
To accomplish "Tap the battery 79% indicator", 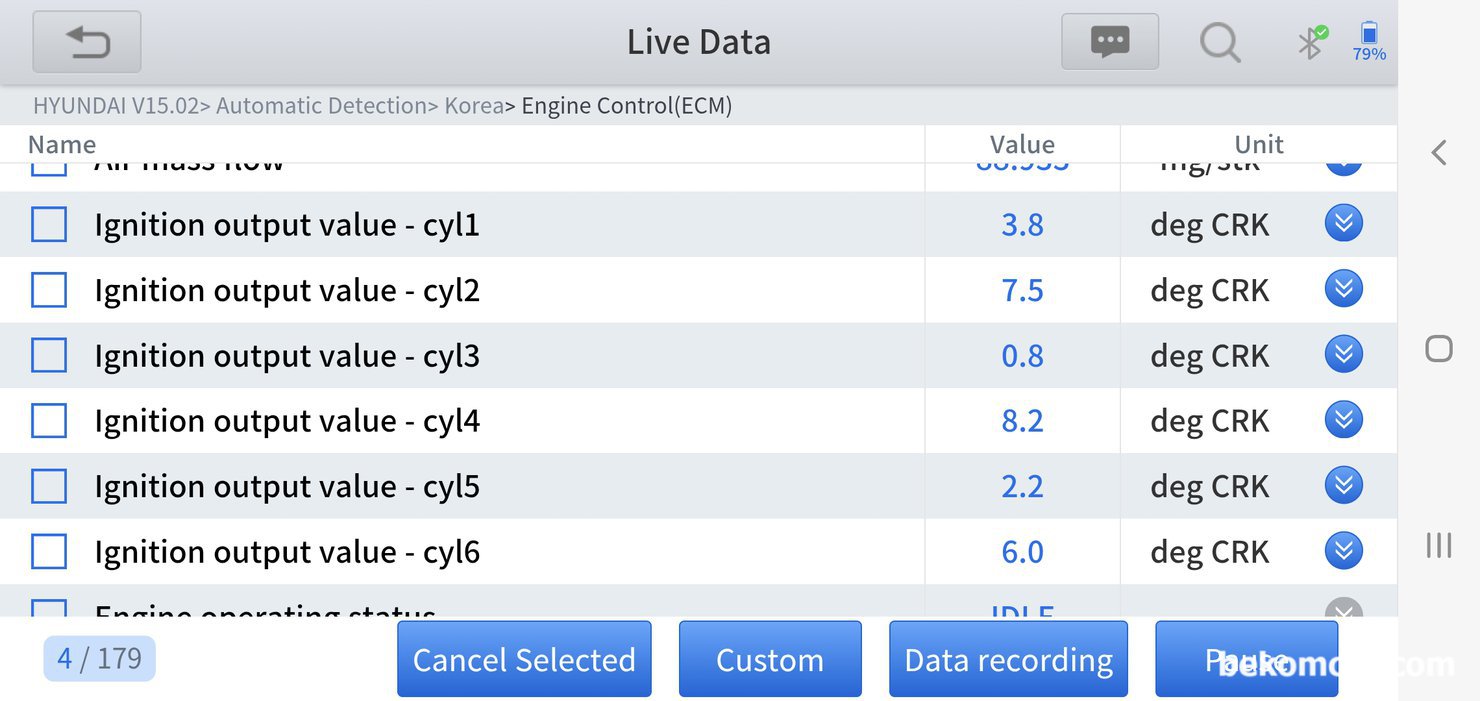I will pyautogui.click(x=1369, y=43).
